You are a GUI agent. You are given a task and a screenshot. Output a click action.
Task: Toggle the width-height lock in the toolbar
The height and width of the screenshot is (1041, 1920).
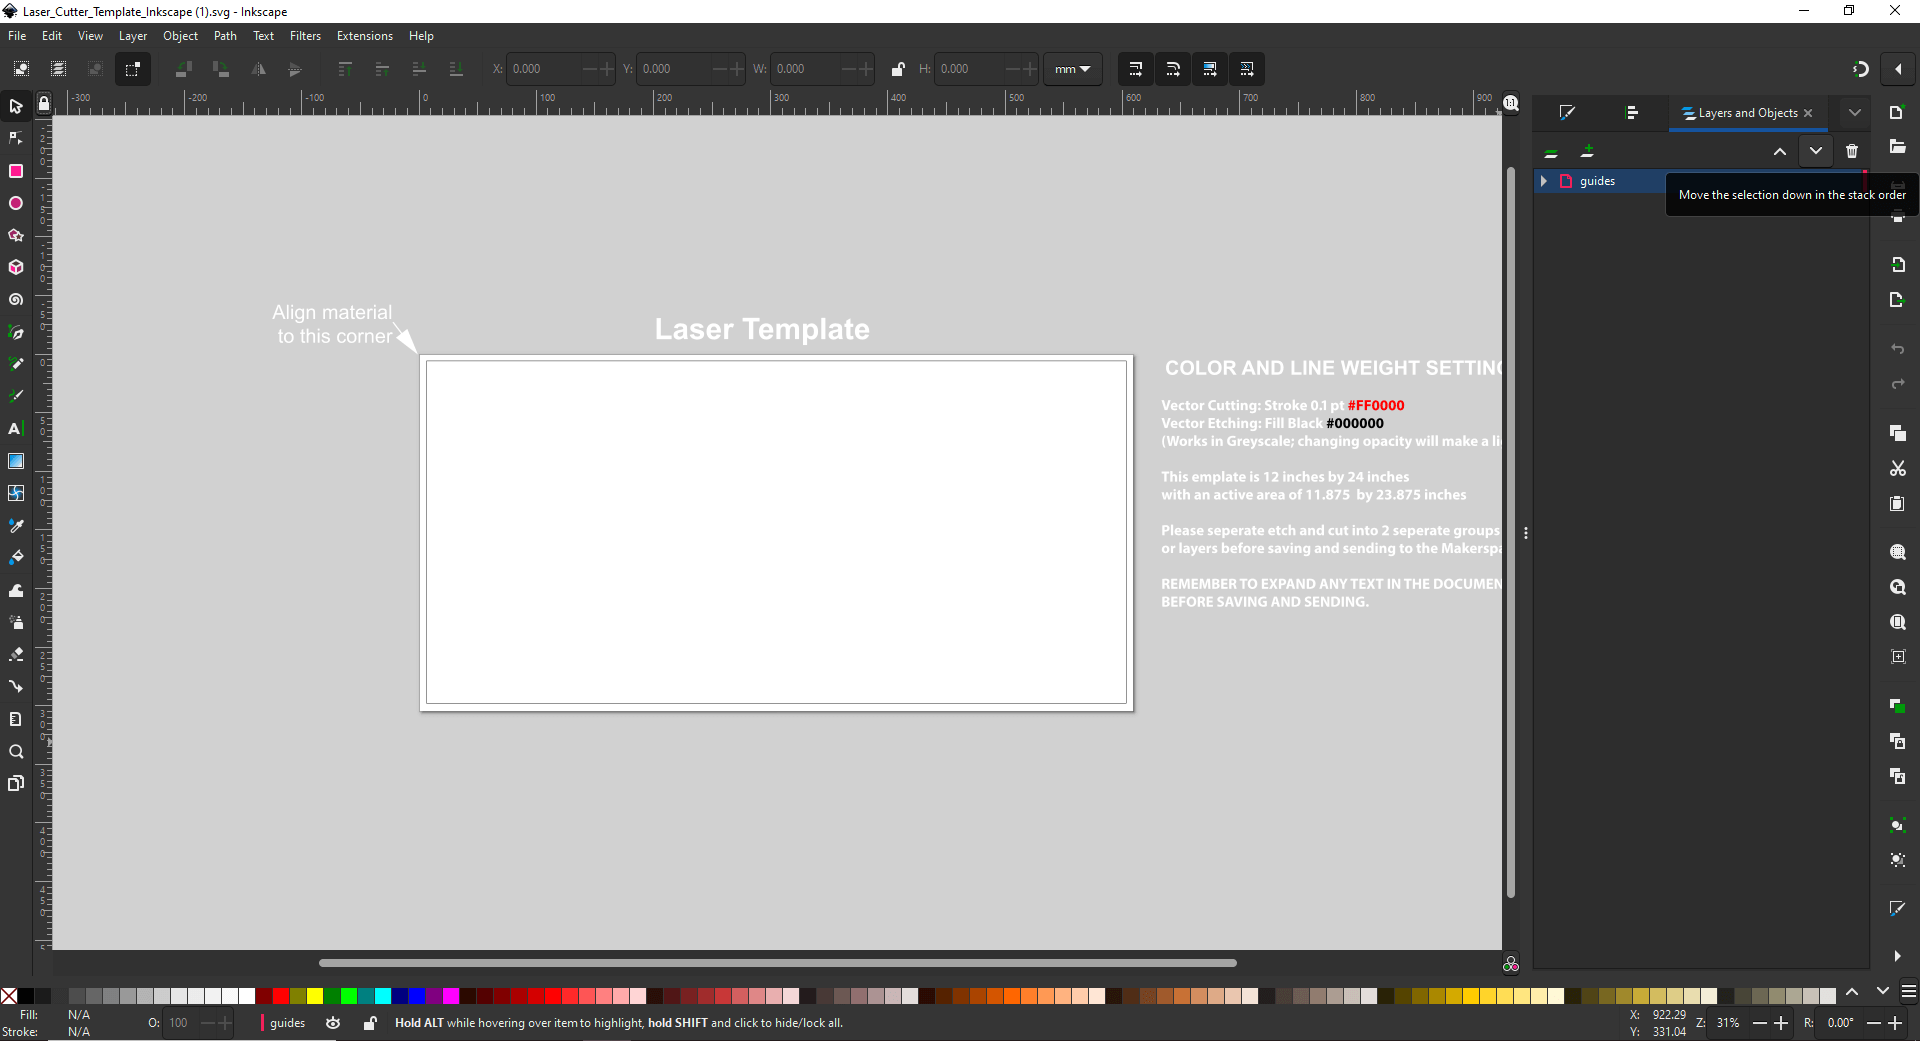898,69
